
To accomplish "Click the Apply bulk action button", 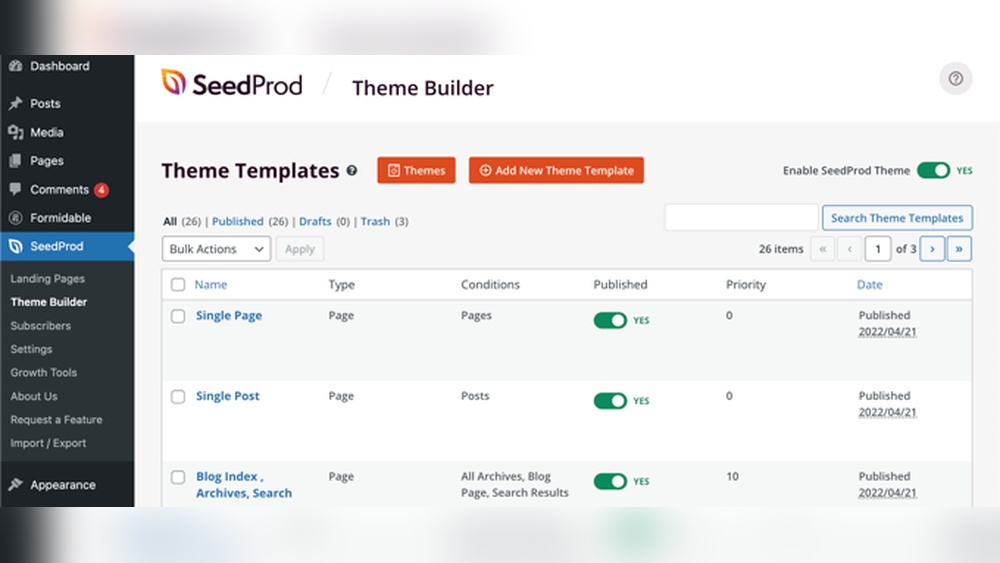I will (300, 249).
